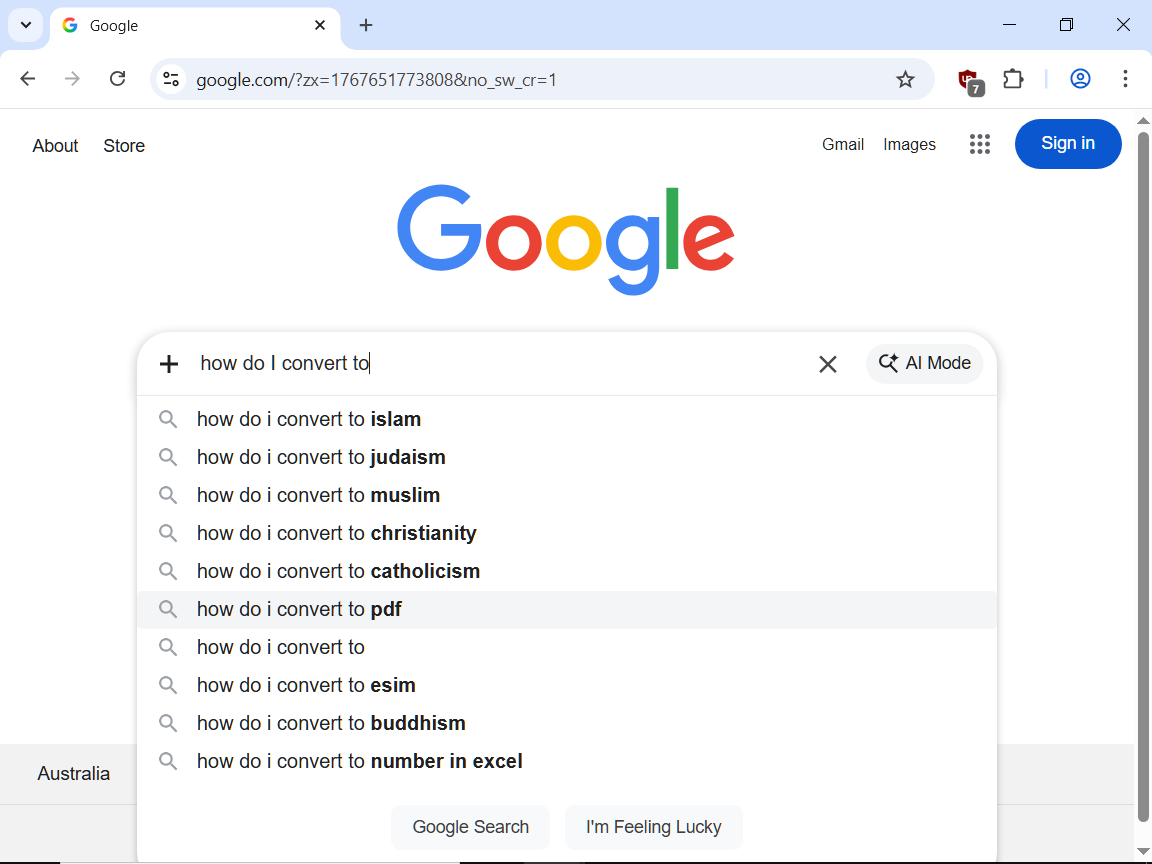Click the site info icon in address bar
The image size is (1152, 864).
(171, 79)
